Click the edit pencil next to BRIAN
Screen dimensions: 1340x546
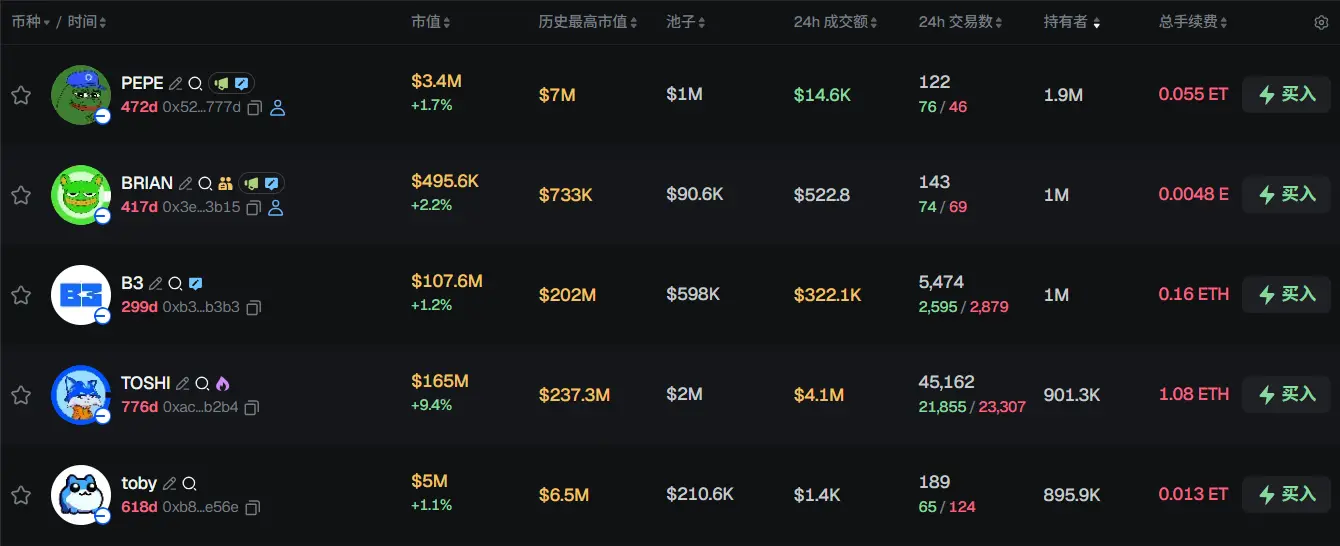185,184
